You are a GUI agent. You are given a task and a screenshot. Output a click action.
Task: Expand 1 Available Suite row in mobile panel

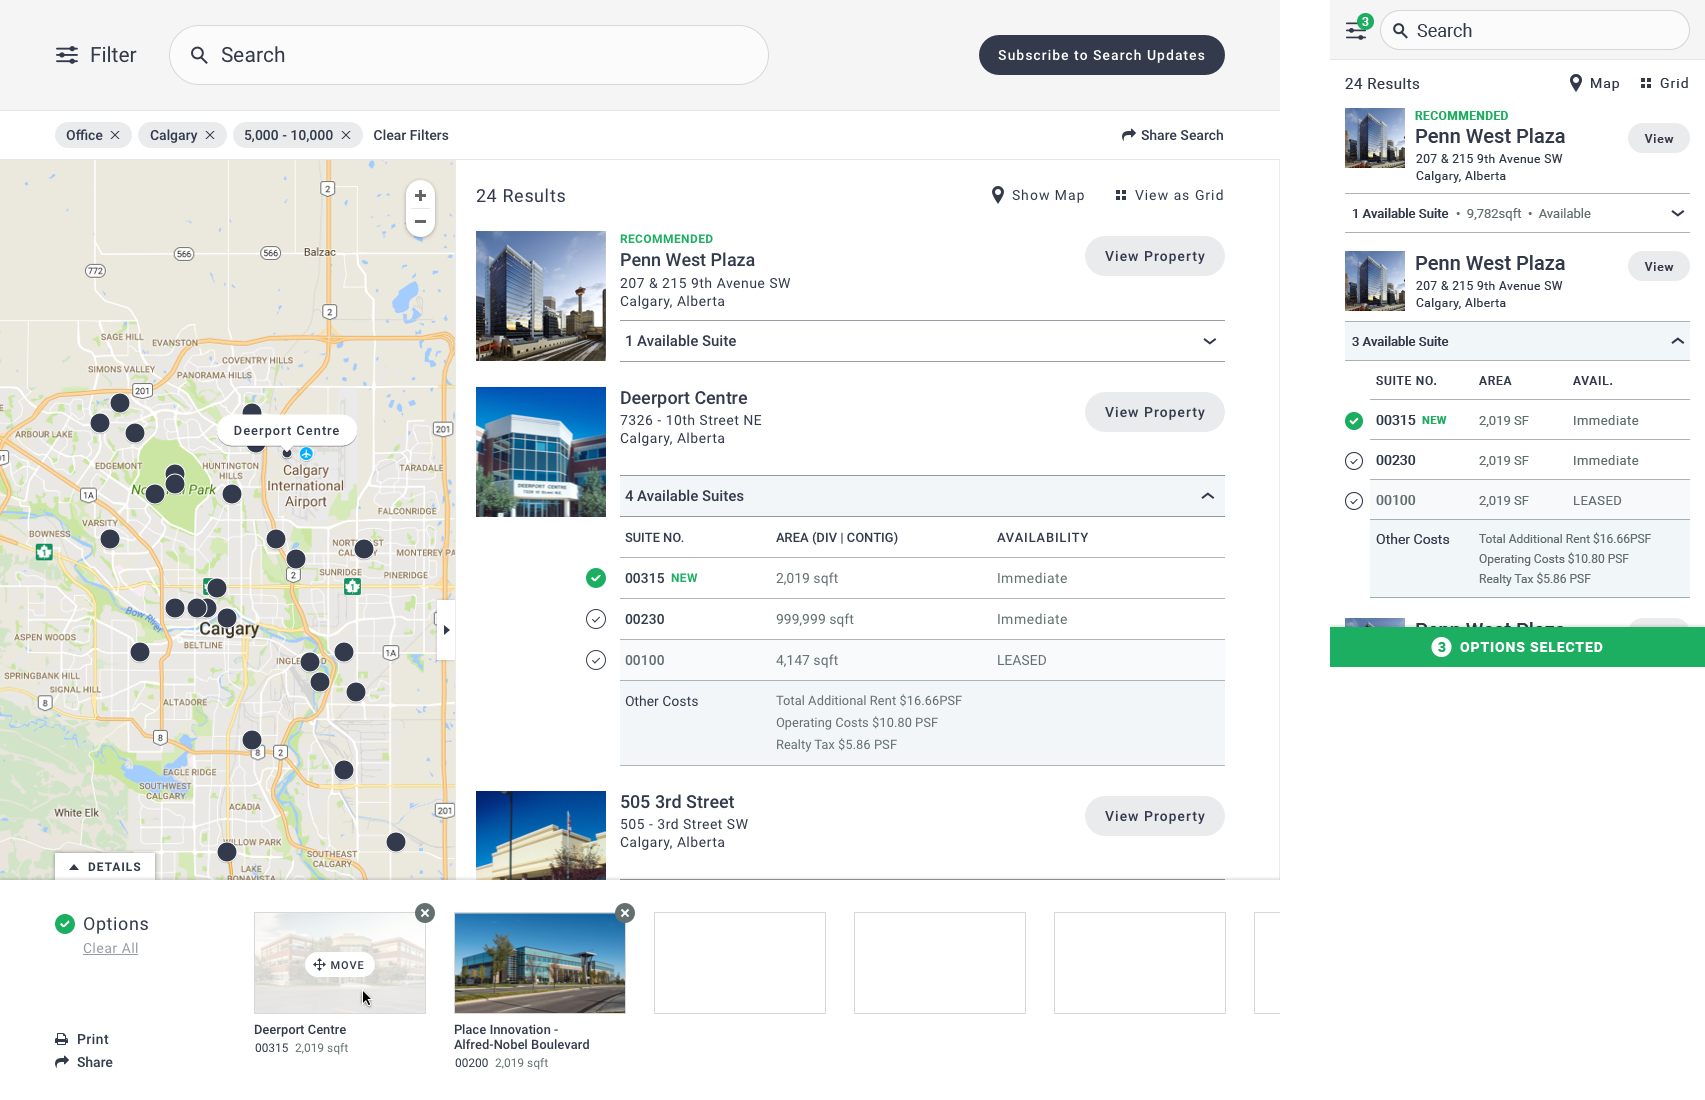tap(1517, 213)
